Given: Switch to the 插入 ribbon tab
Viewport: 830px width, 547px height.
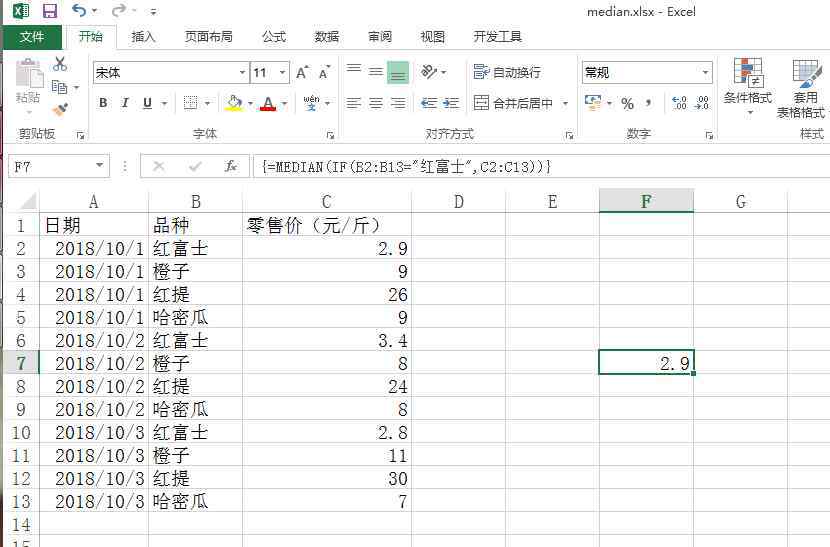Looking at the screenshot, I should (144, 37).
